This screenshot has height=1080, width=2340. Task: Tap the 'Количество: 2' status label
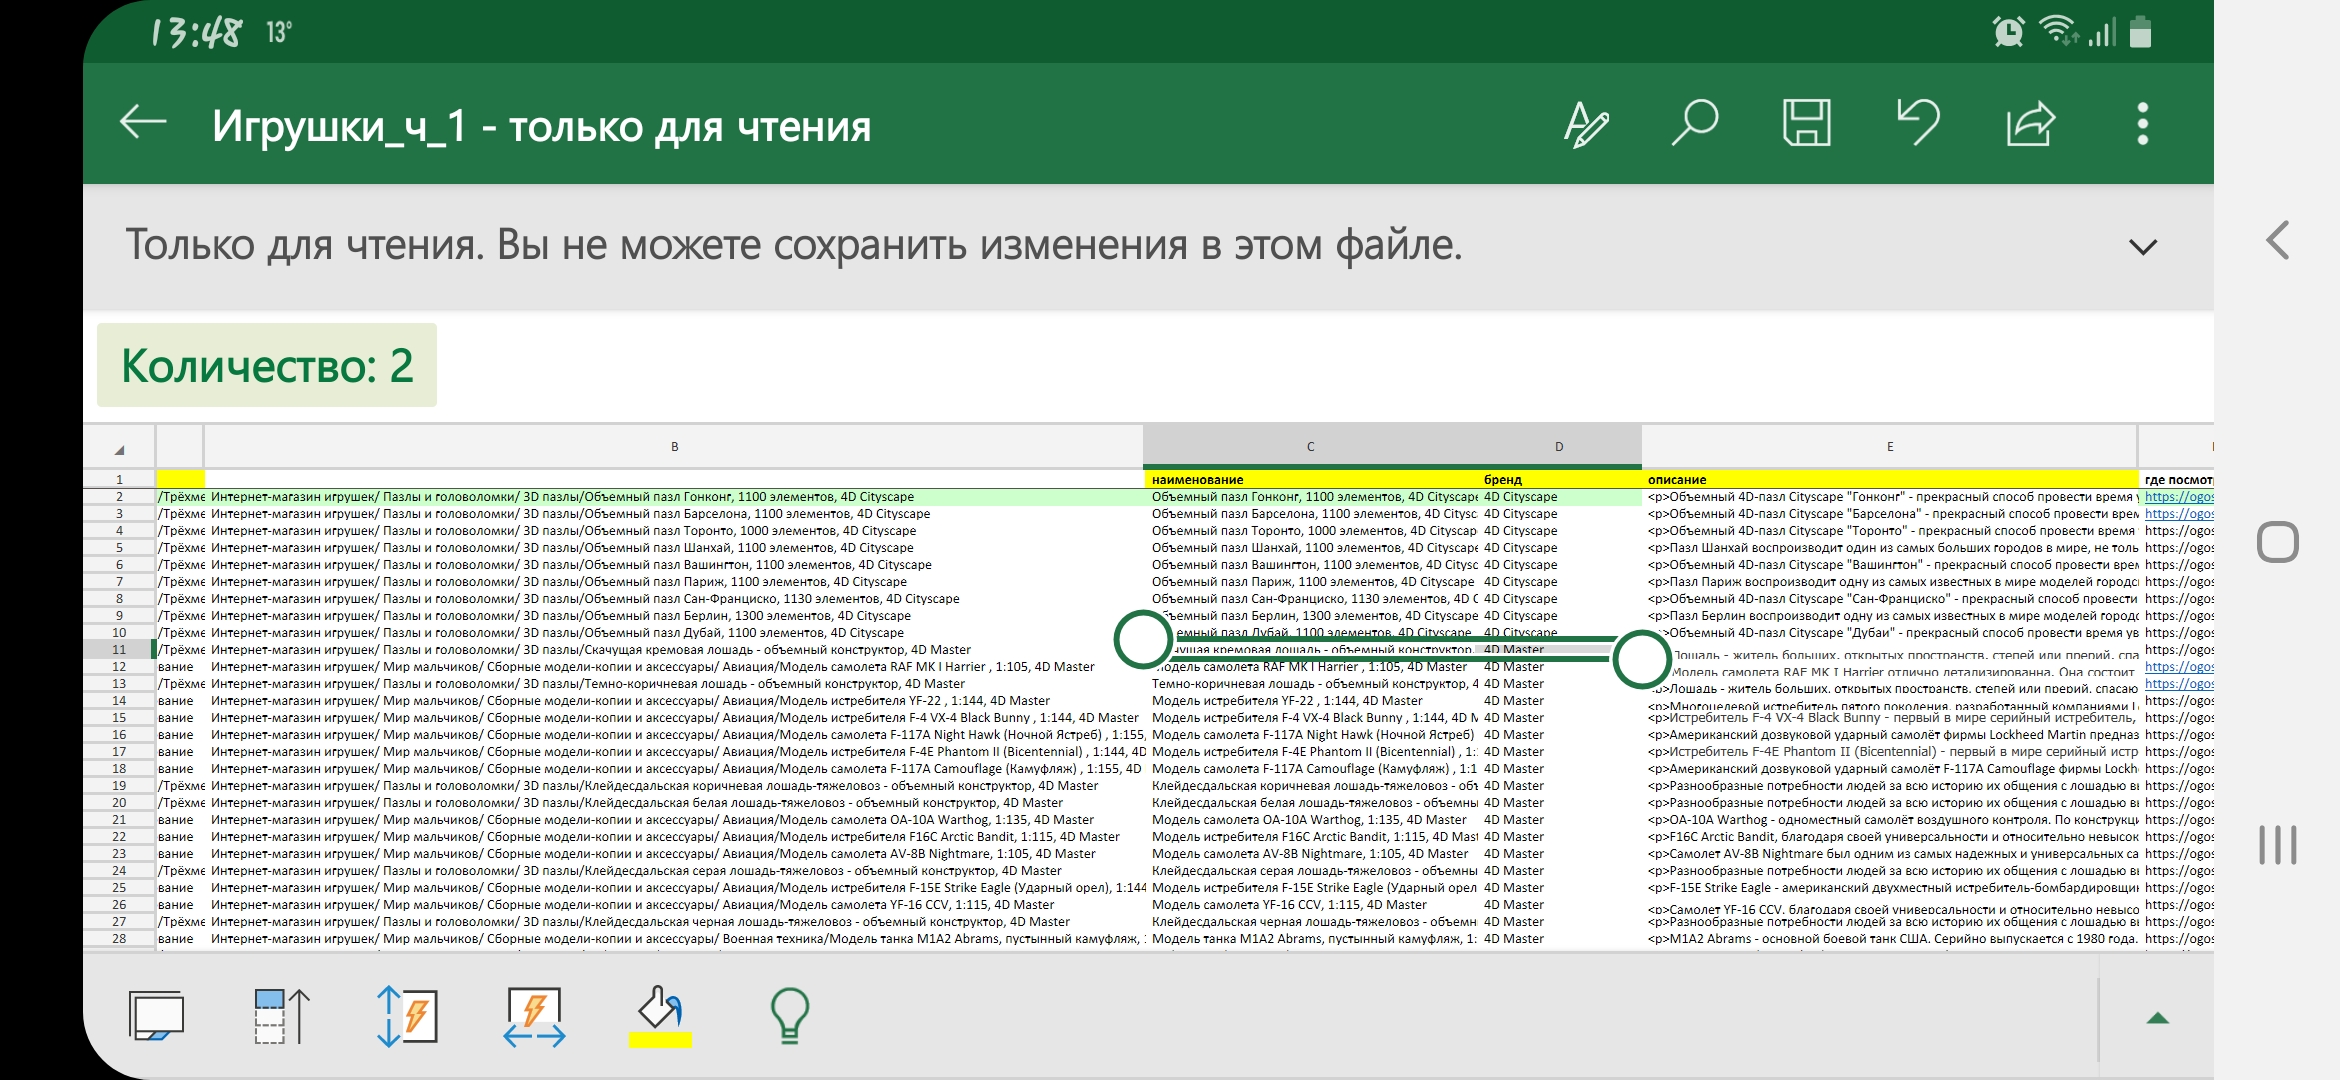tap(267, 365)
